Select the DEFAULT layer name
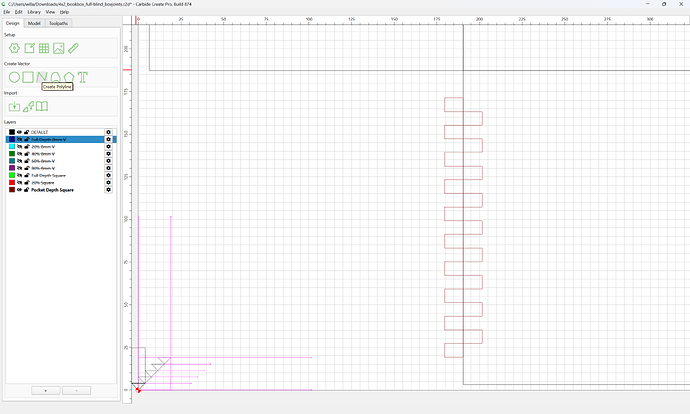 point(40,132)
